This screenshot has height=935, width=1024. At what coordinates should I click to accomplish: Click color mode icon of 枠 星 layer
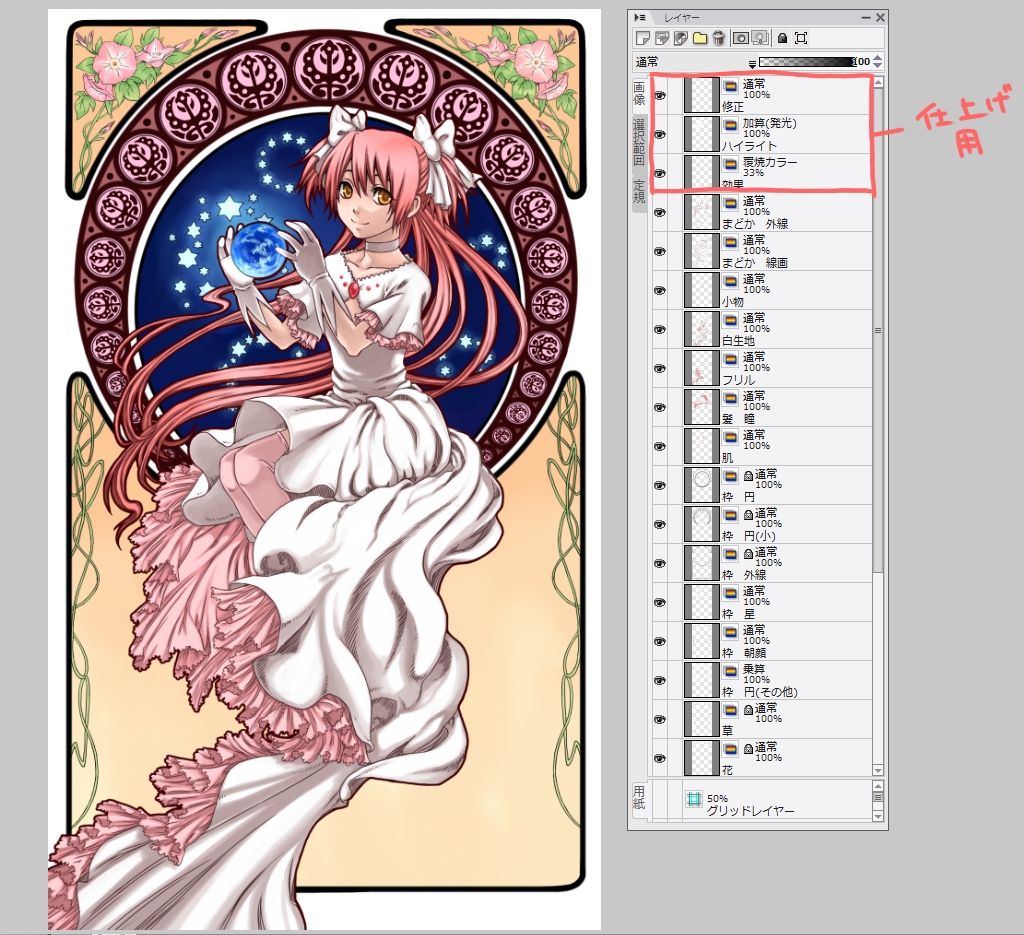(731, 592)
